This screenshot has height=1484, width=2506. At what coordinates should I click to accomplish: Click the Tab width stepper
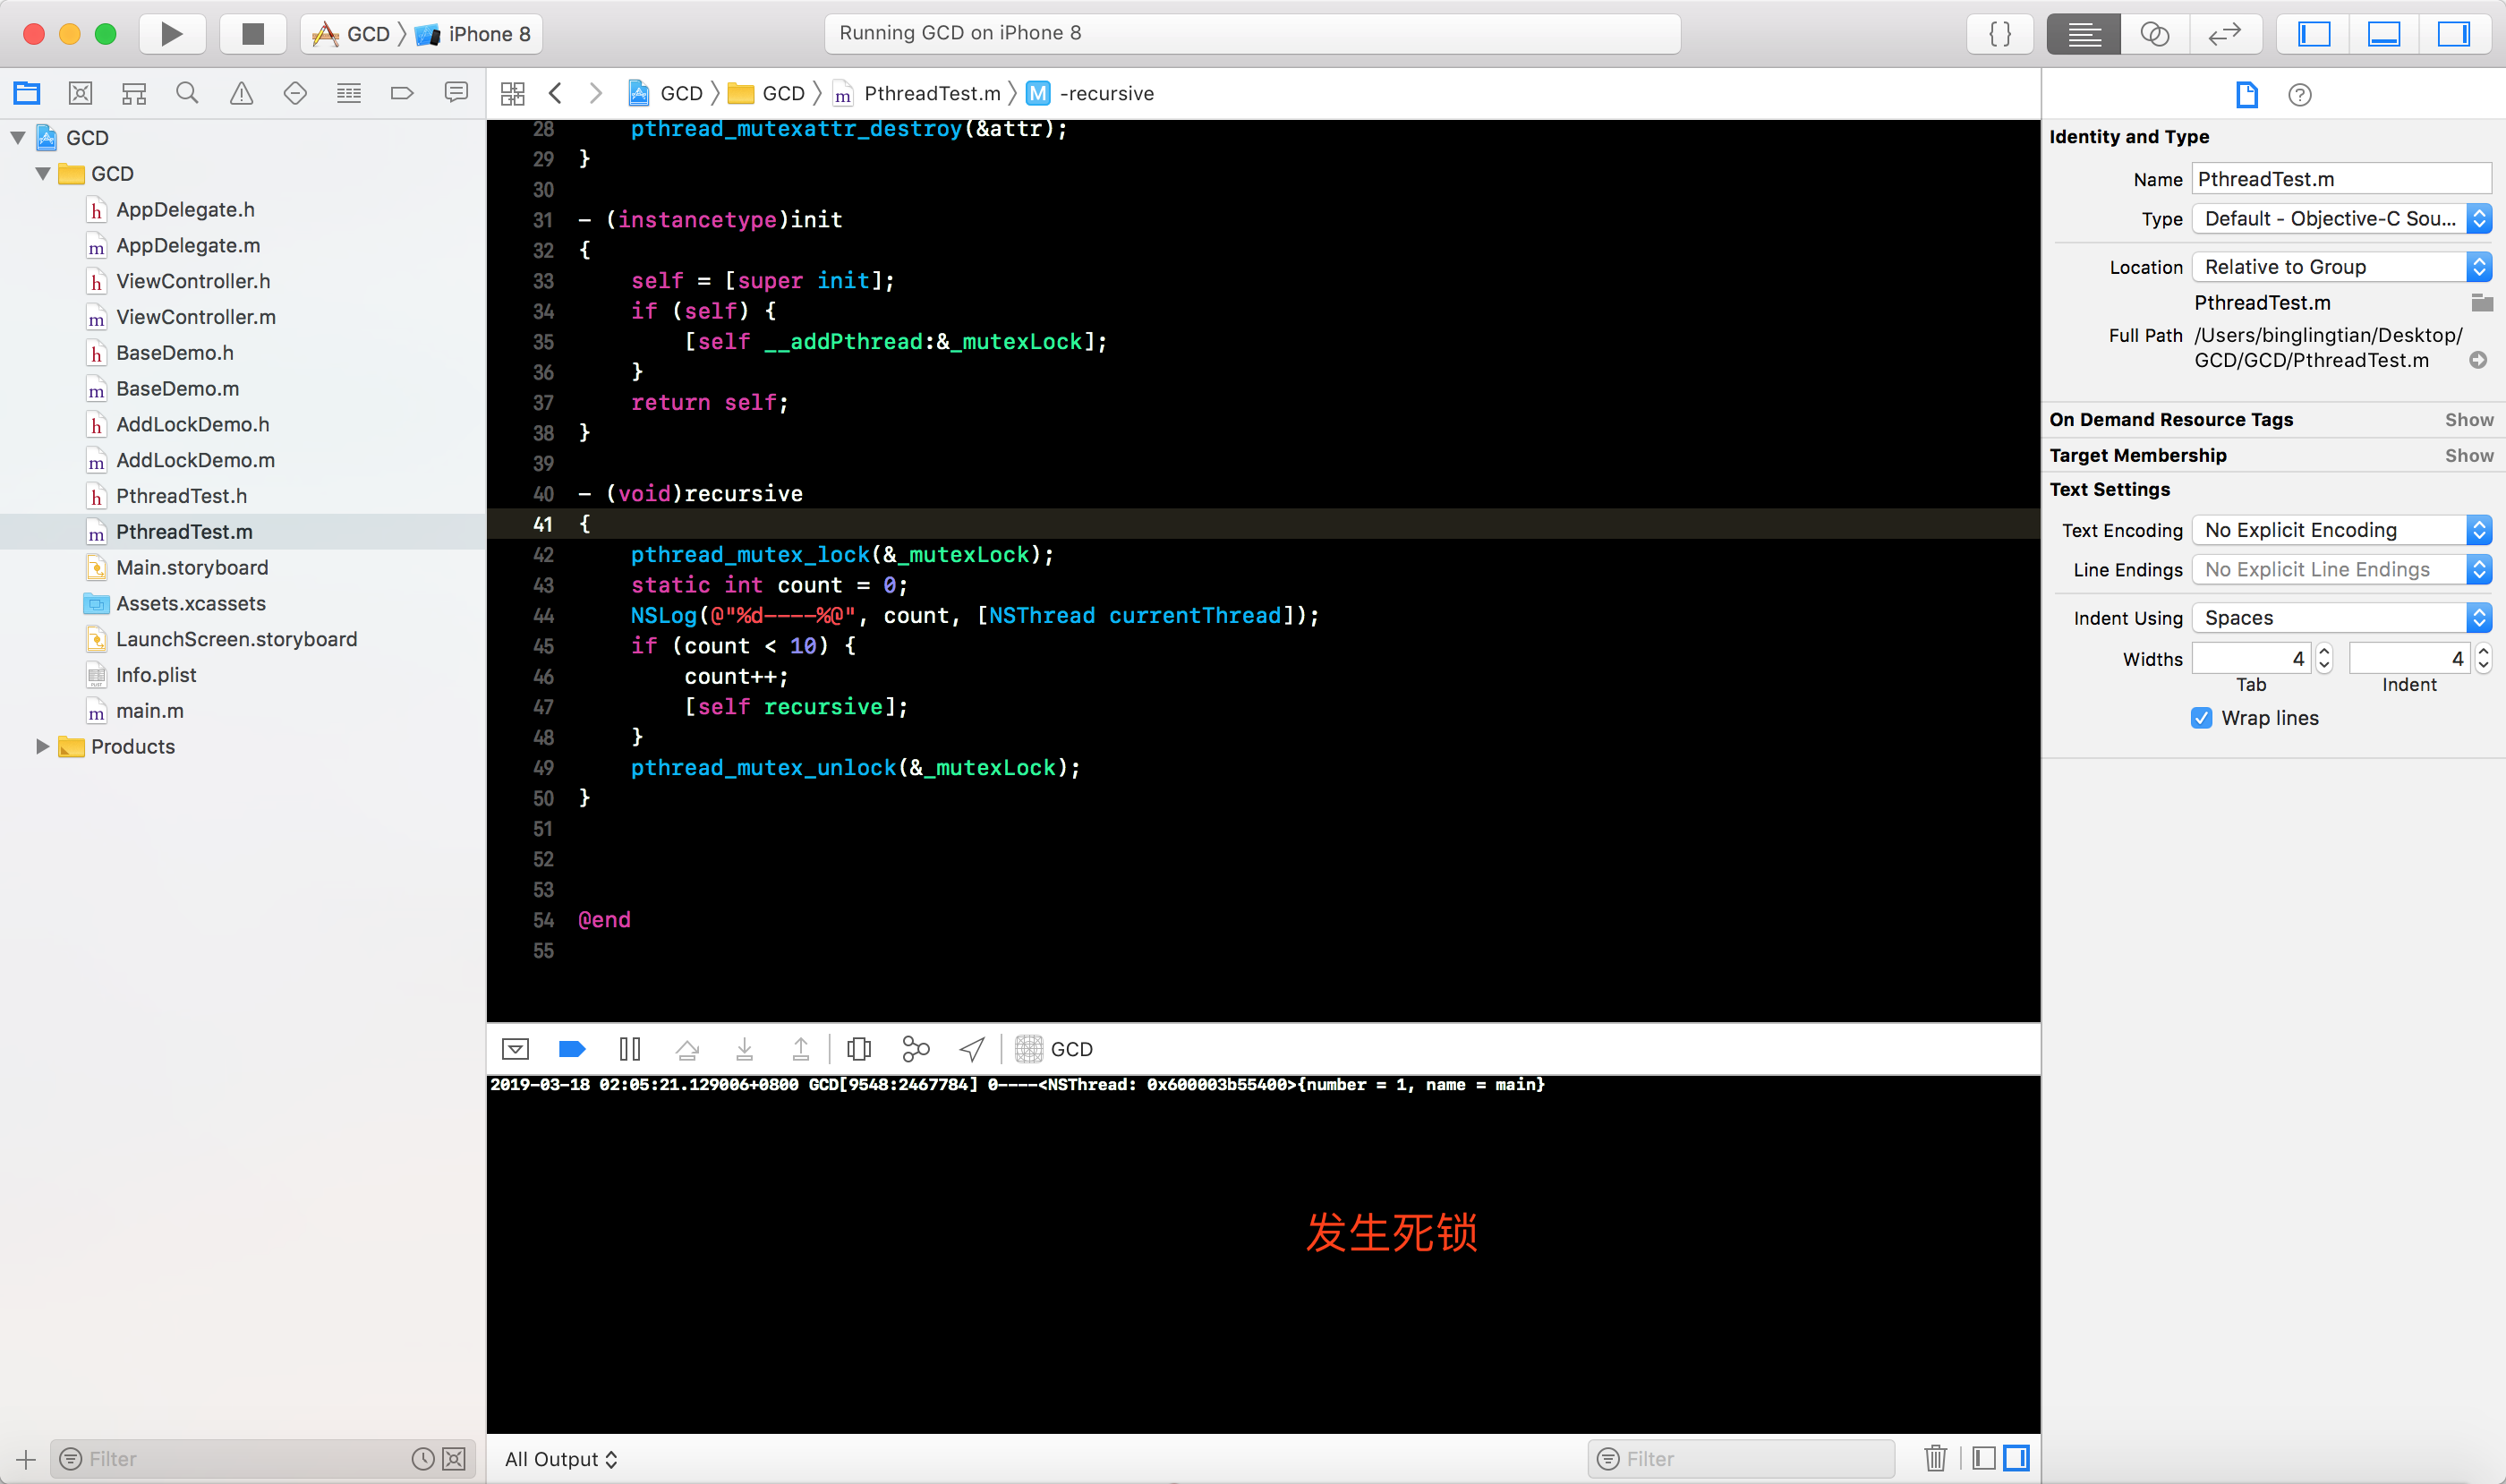point(2324,658)
